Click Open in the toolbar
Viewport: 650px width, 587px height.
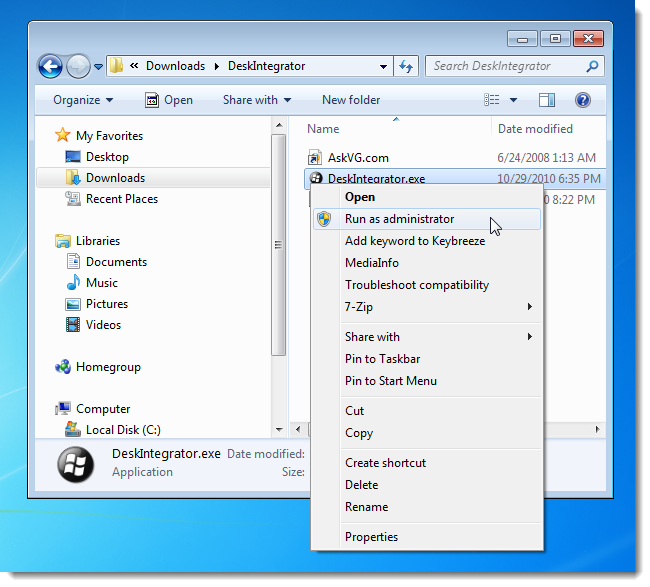coord(169,100)
